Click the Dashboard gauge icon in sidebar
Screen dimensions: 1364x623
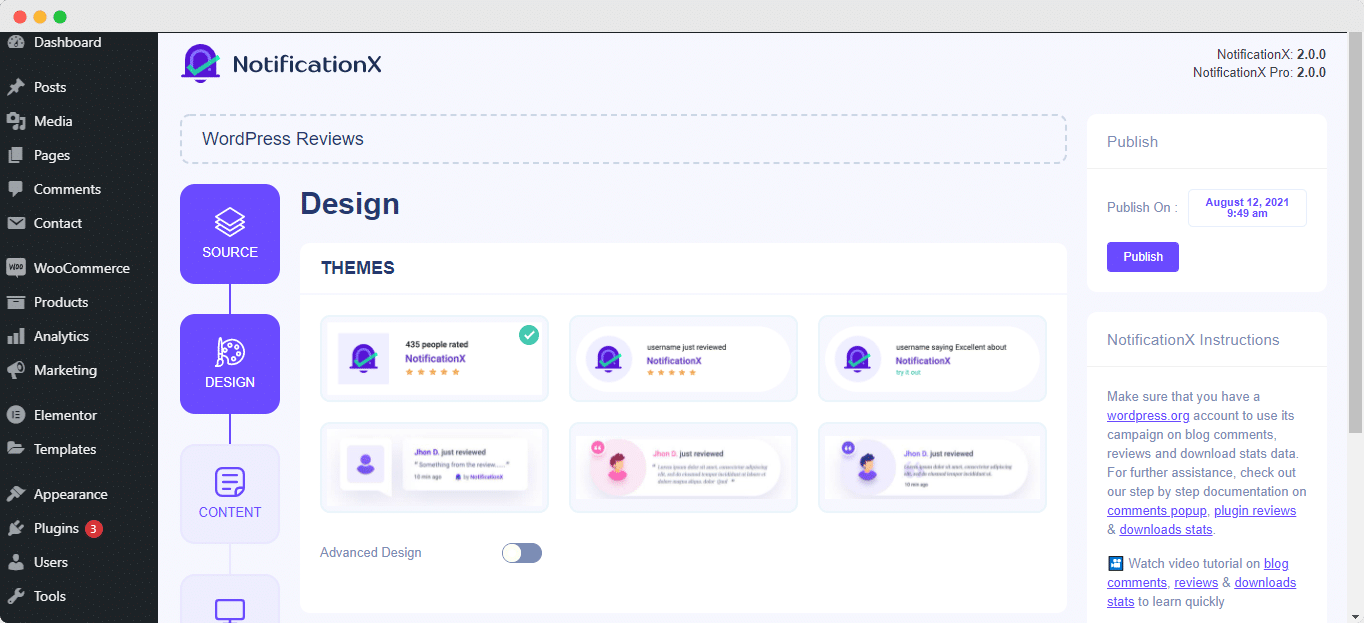pos(16,42)
